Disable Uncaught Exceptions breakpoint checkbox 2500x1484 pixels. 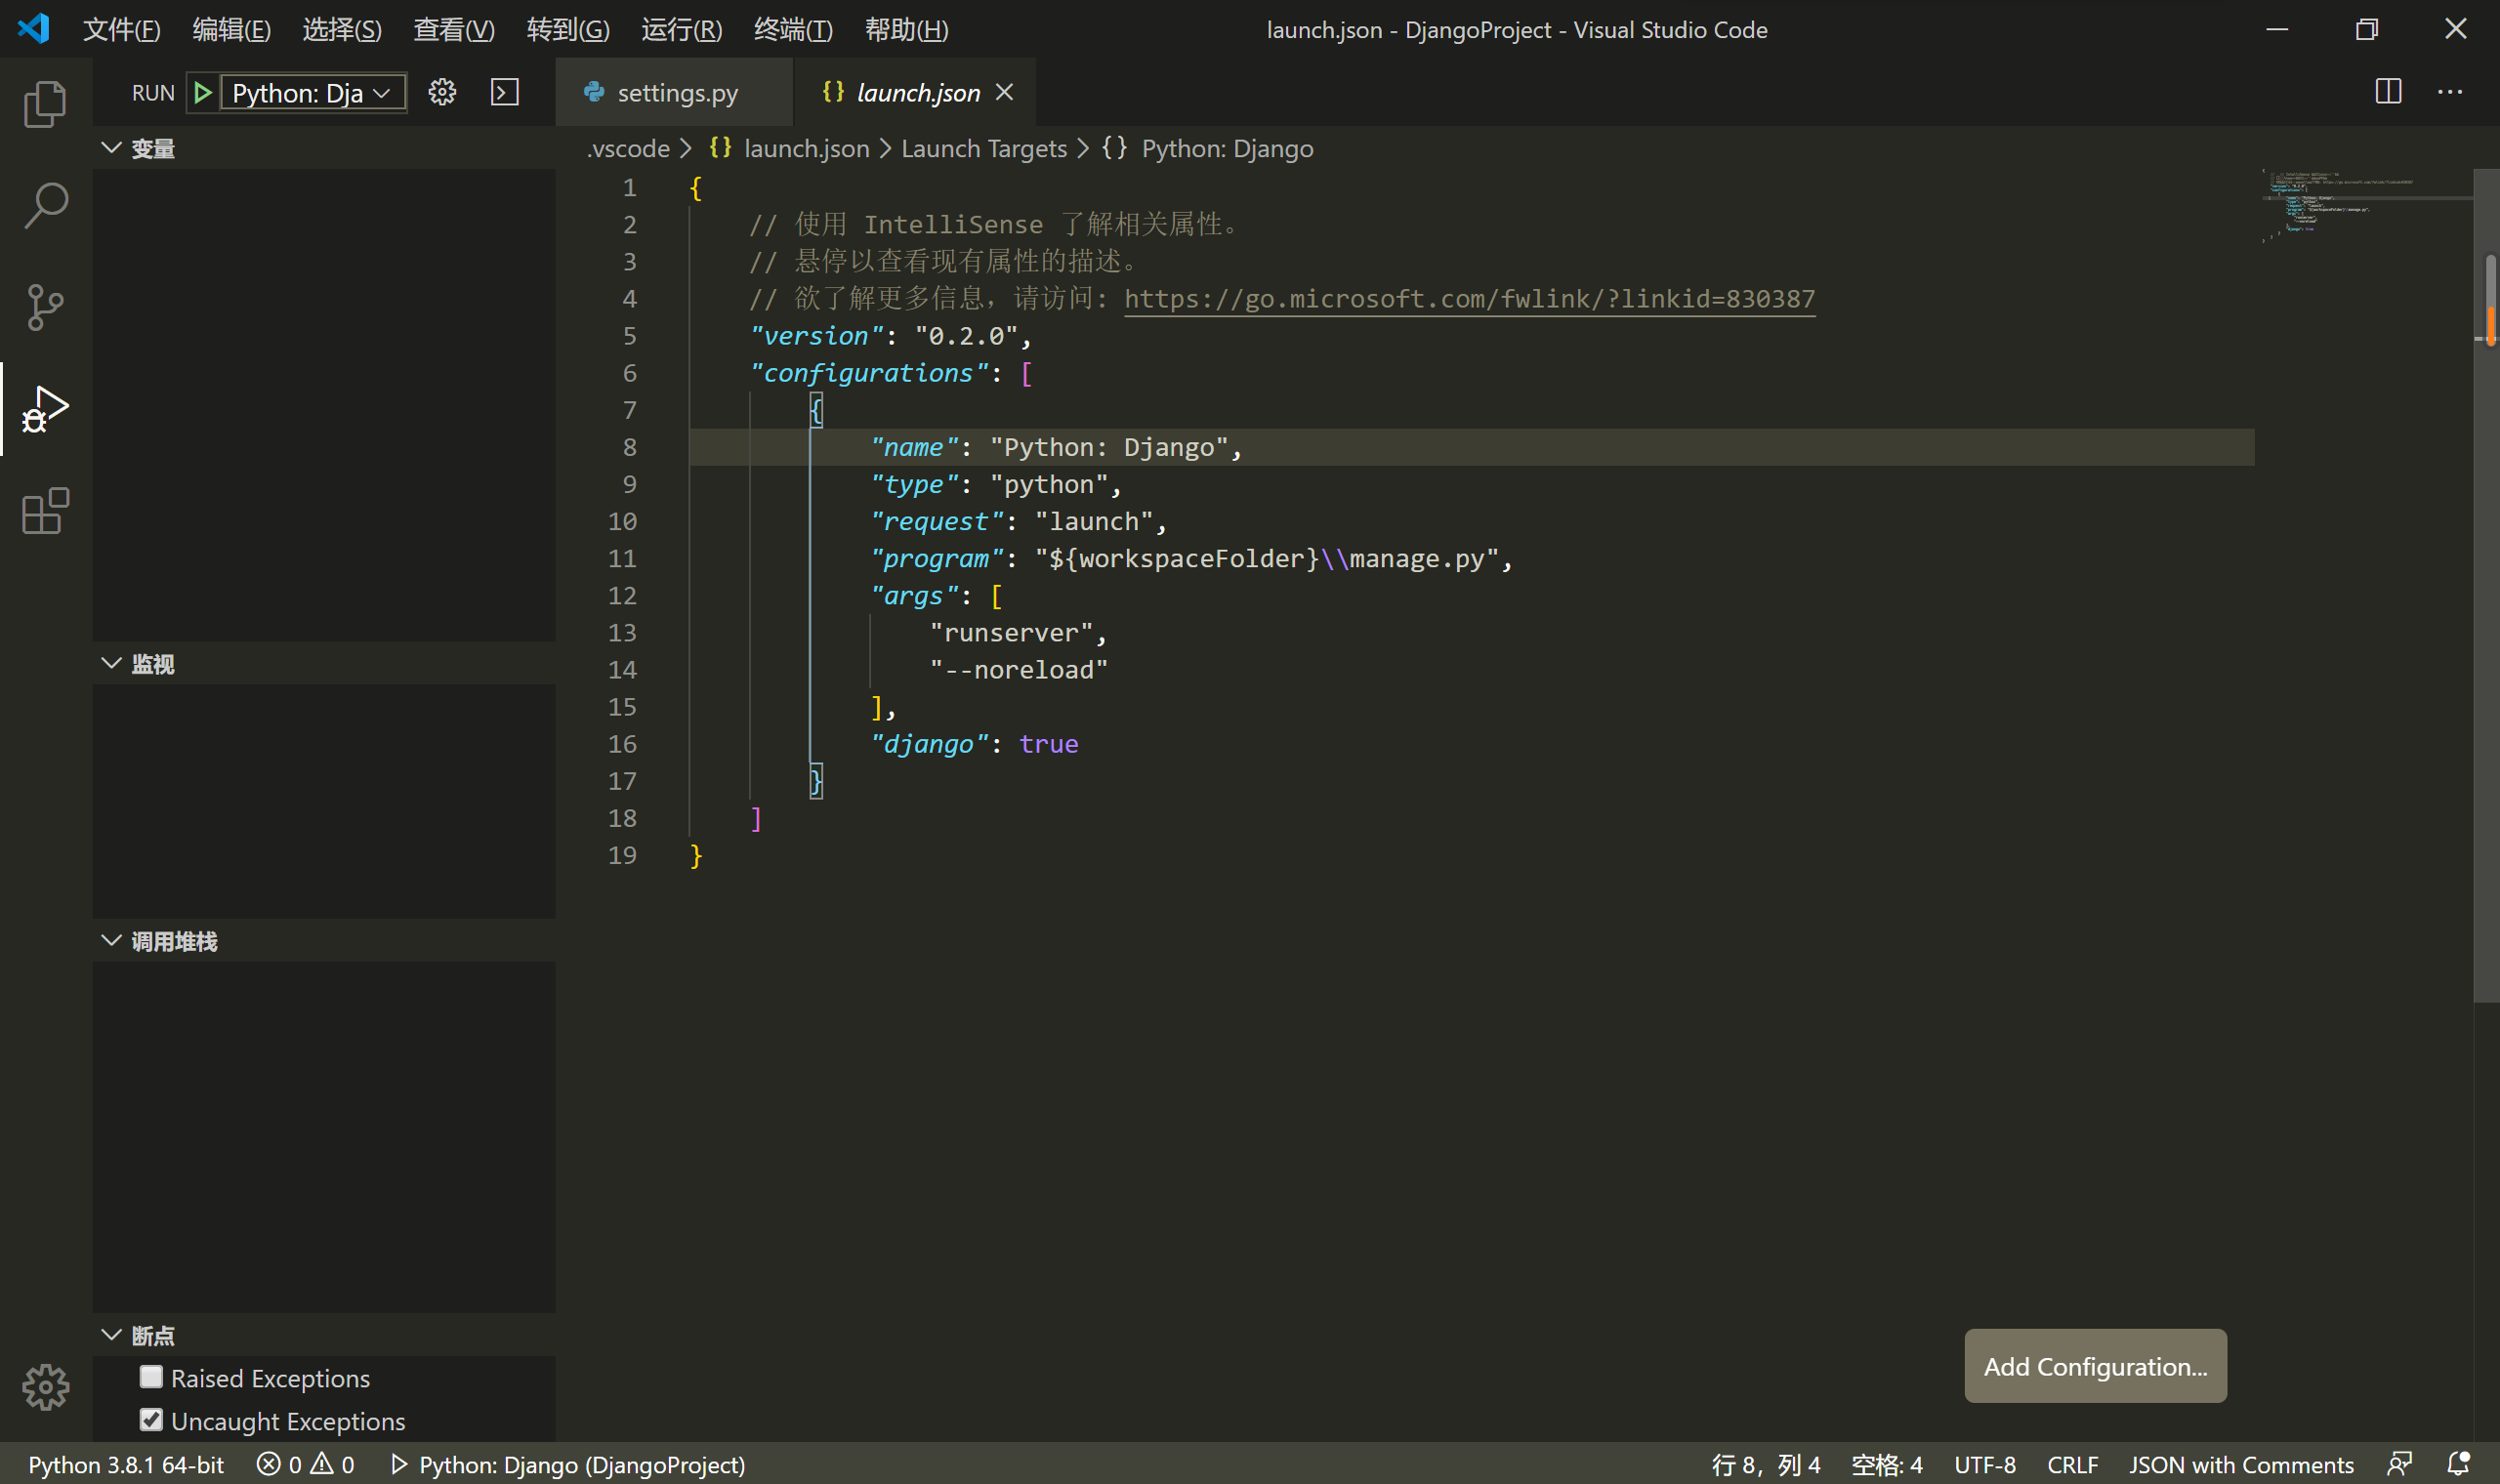[151, 1420]
